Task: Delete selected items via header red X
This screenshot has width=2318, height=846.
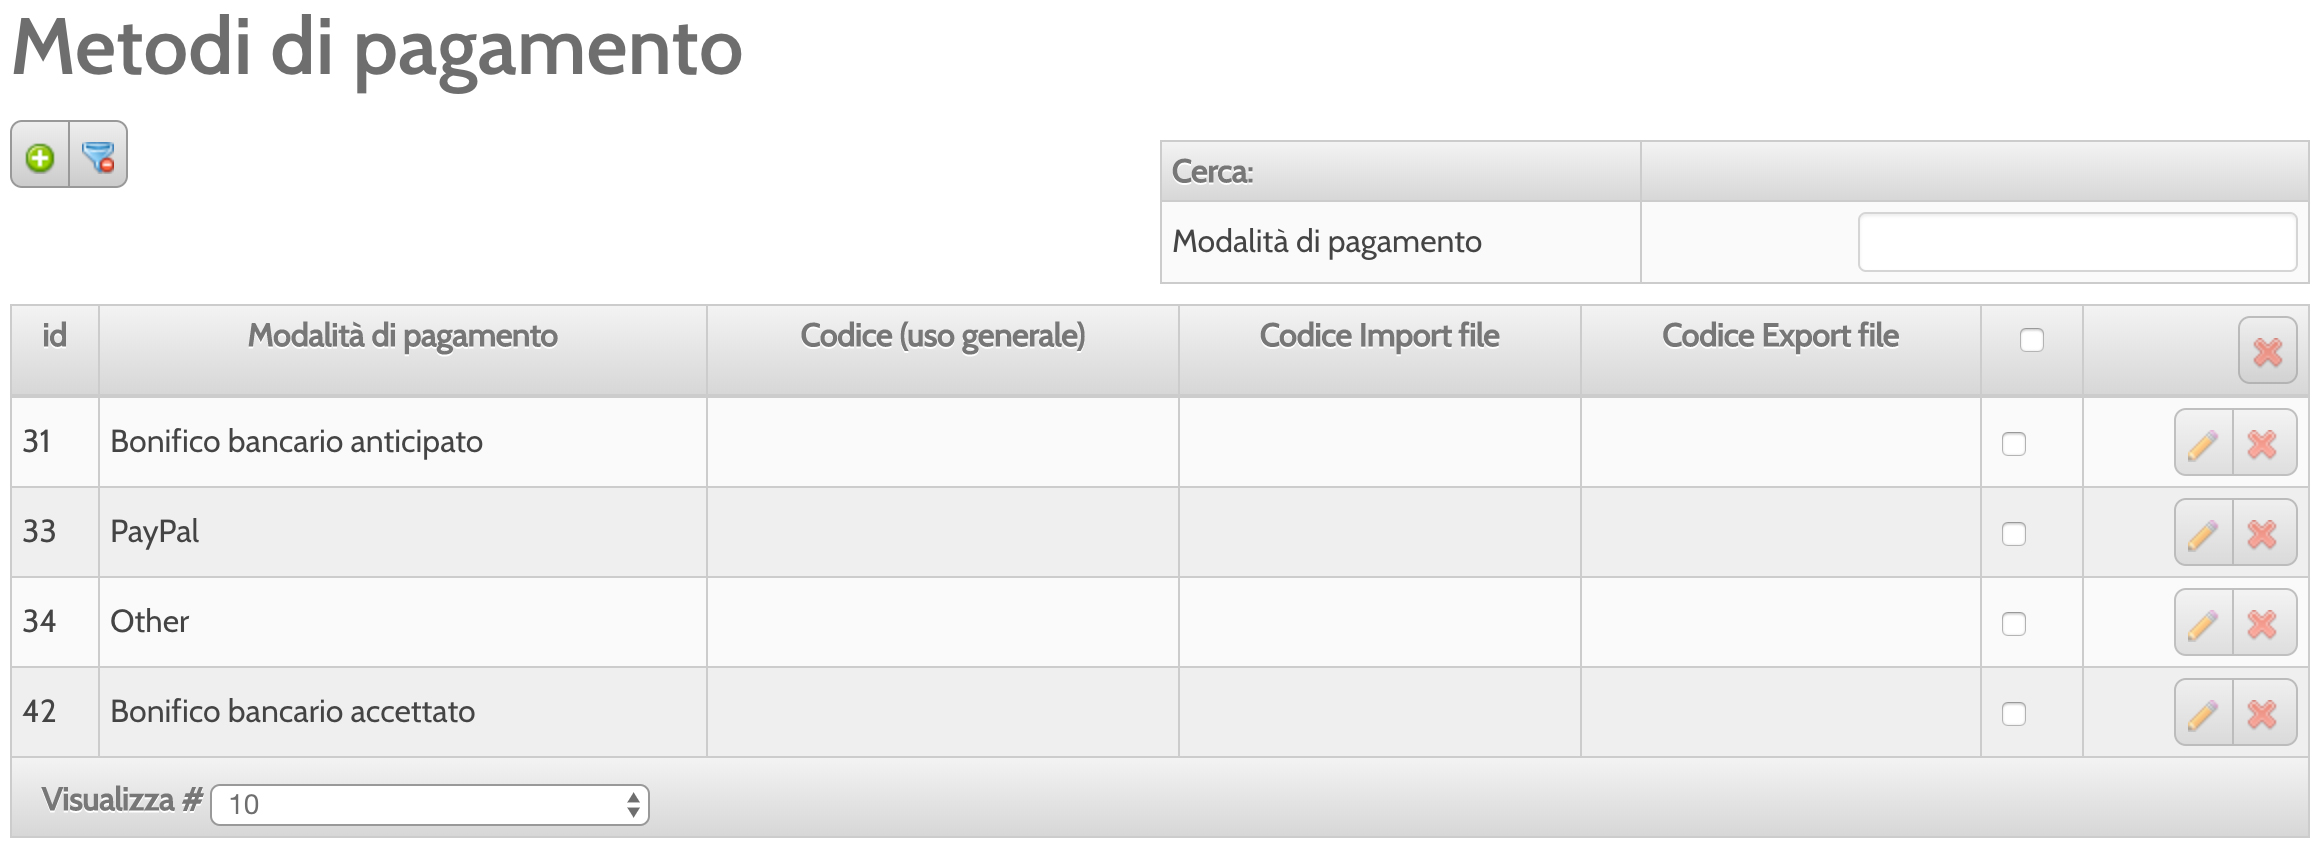Action: pyautogui.click(x=2267, y=351)
